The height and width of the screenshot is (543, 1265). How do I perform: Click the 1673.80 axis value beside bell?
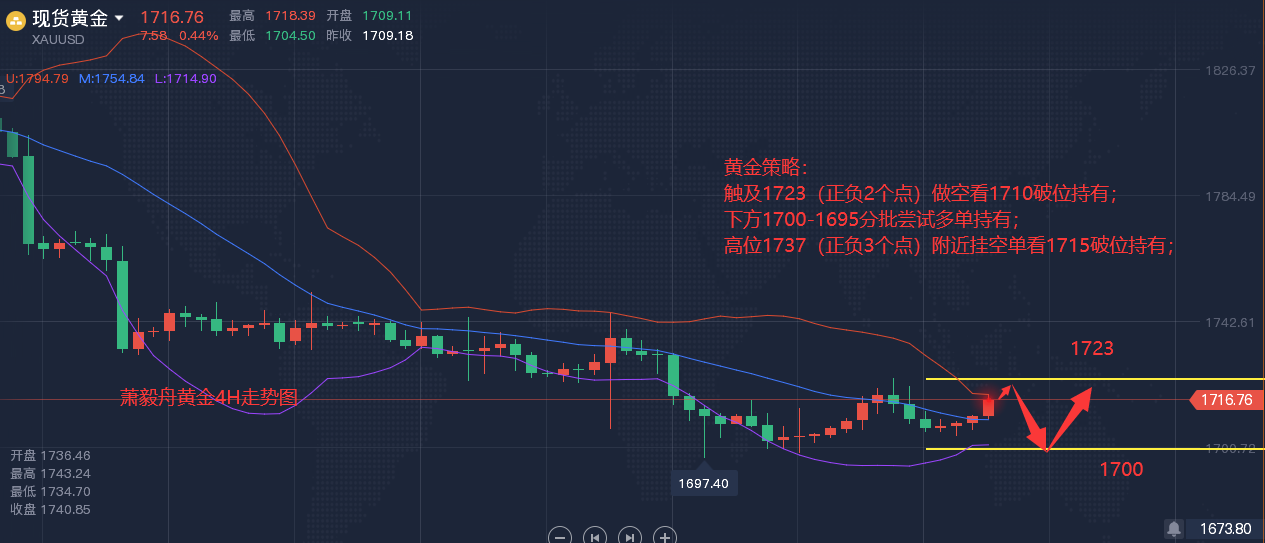click(1226, 528)
